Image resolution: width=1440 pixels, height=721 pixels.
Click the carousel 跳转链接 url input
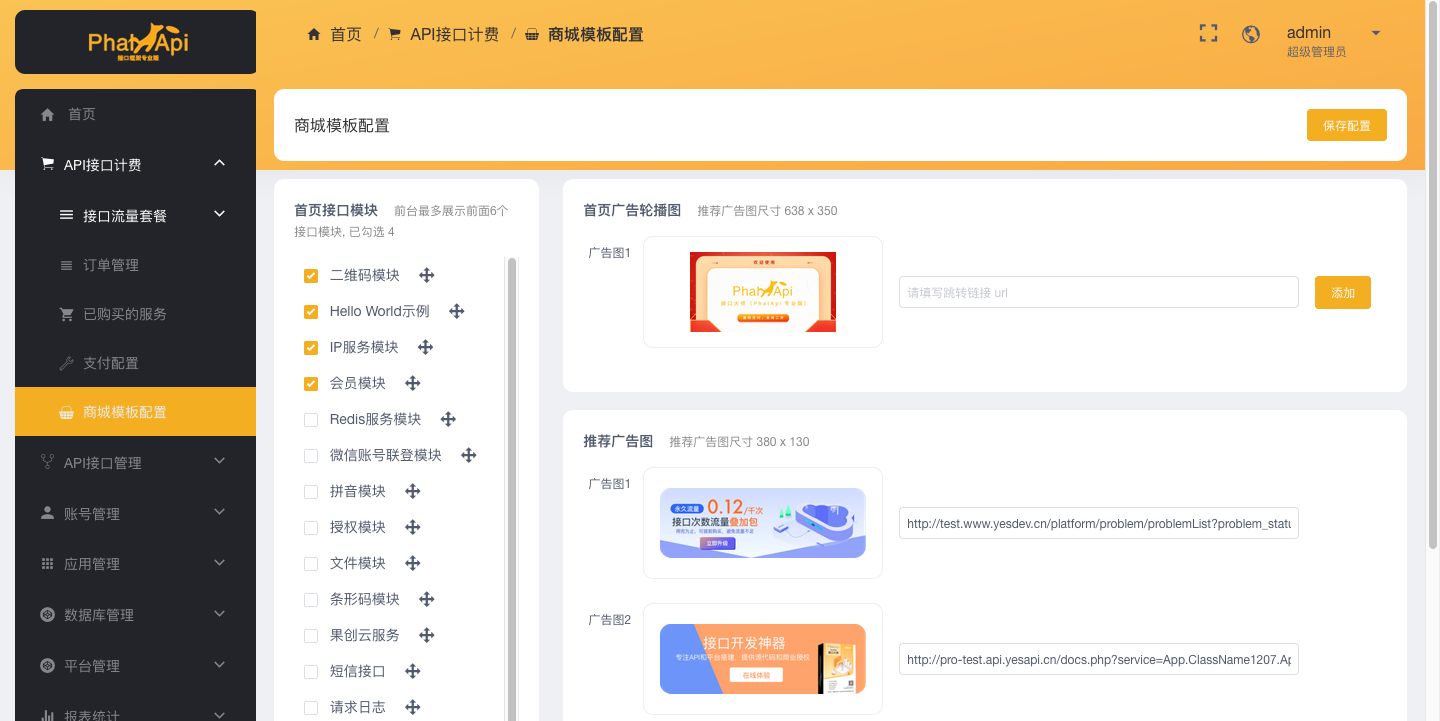pyautogui.click(x=1098, y=292)
